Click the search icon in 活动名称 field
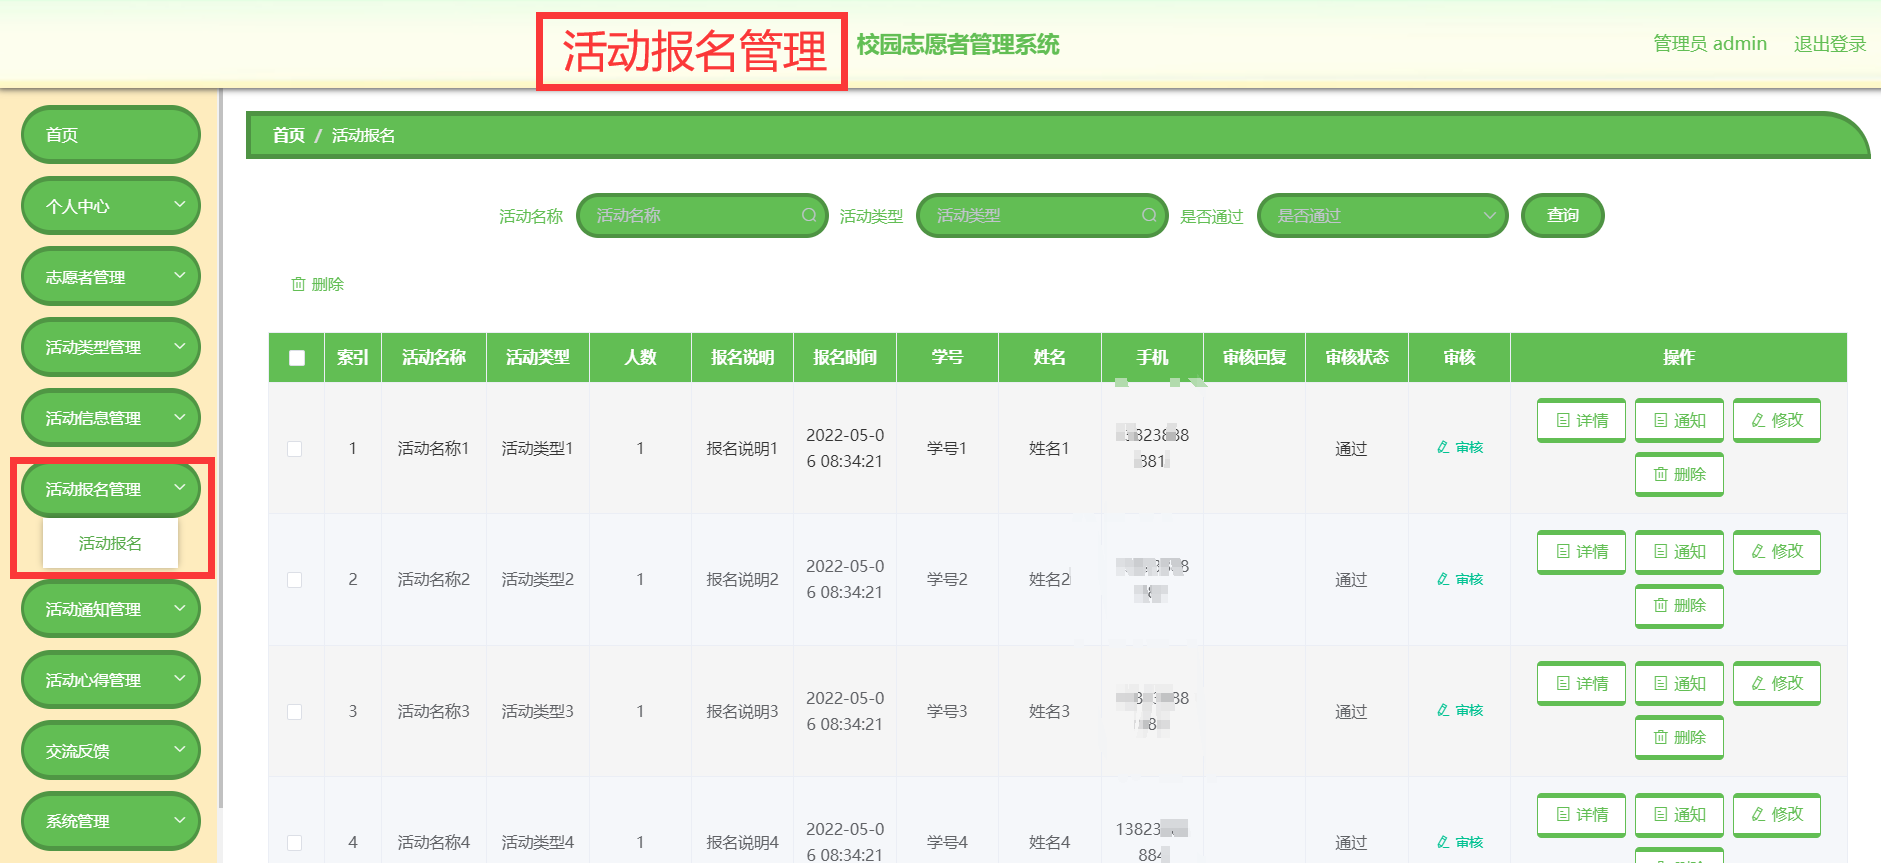 (x=809, y=215)
